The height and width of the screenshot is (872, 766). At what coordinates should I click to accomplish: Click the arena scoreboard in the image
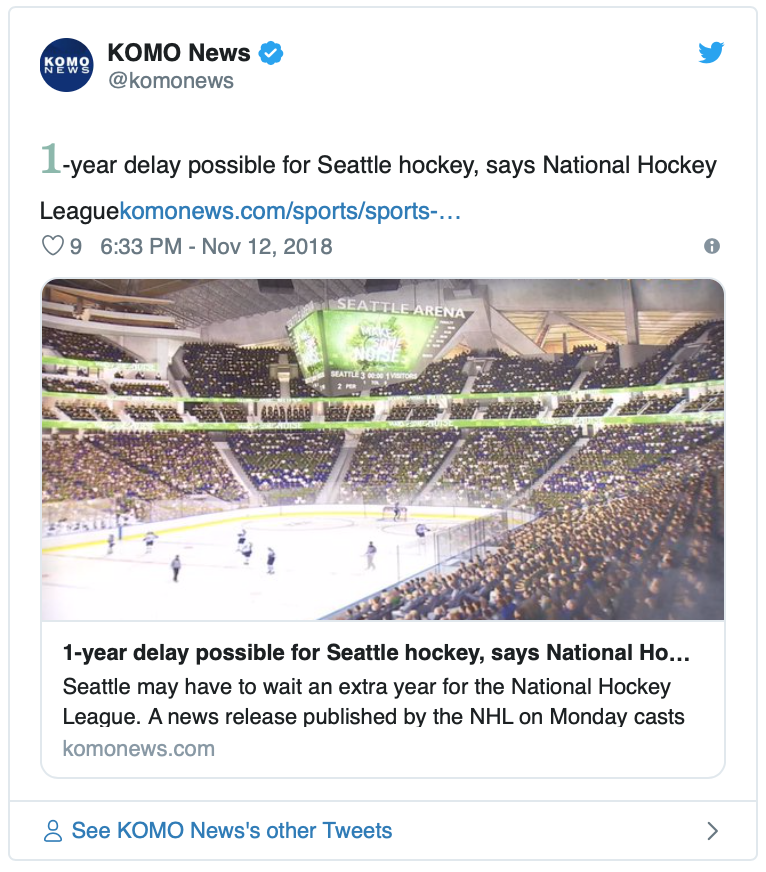359,350
